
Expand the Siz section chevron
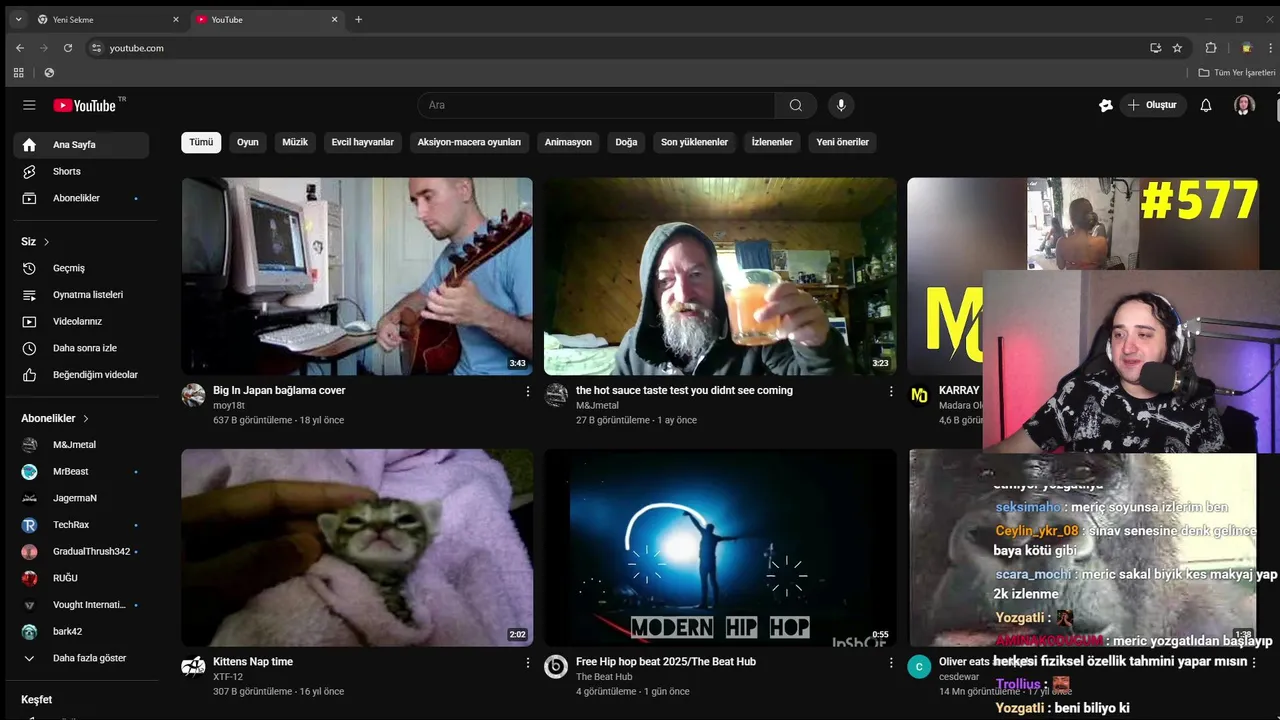46,242
